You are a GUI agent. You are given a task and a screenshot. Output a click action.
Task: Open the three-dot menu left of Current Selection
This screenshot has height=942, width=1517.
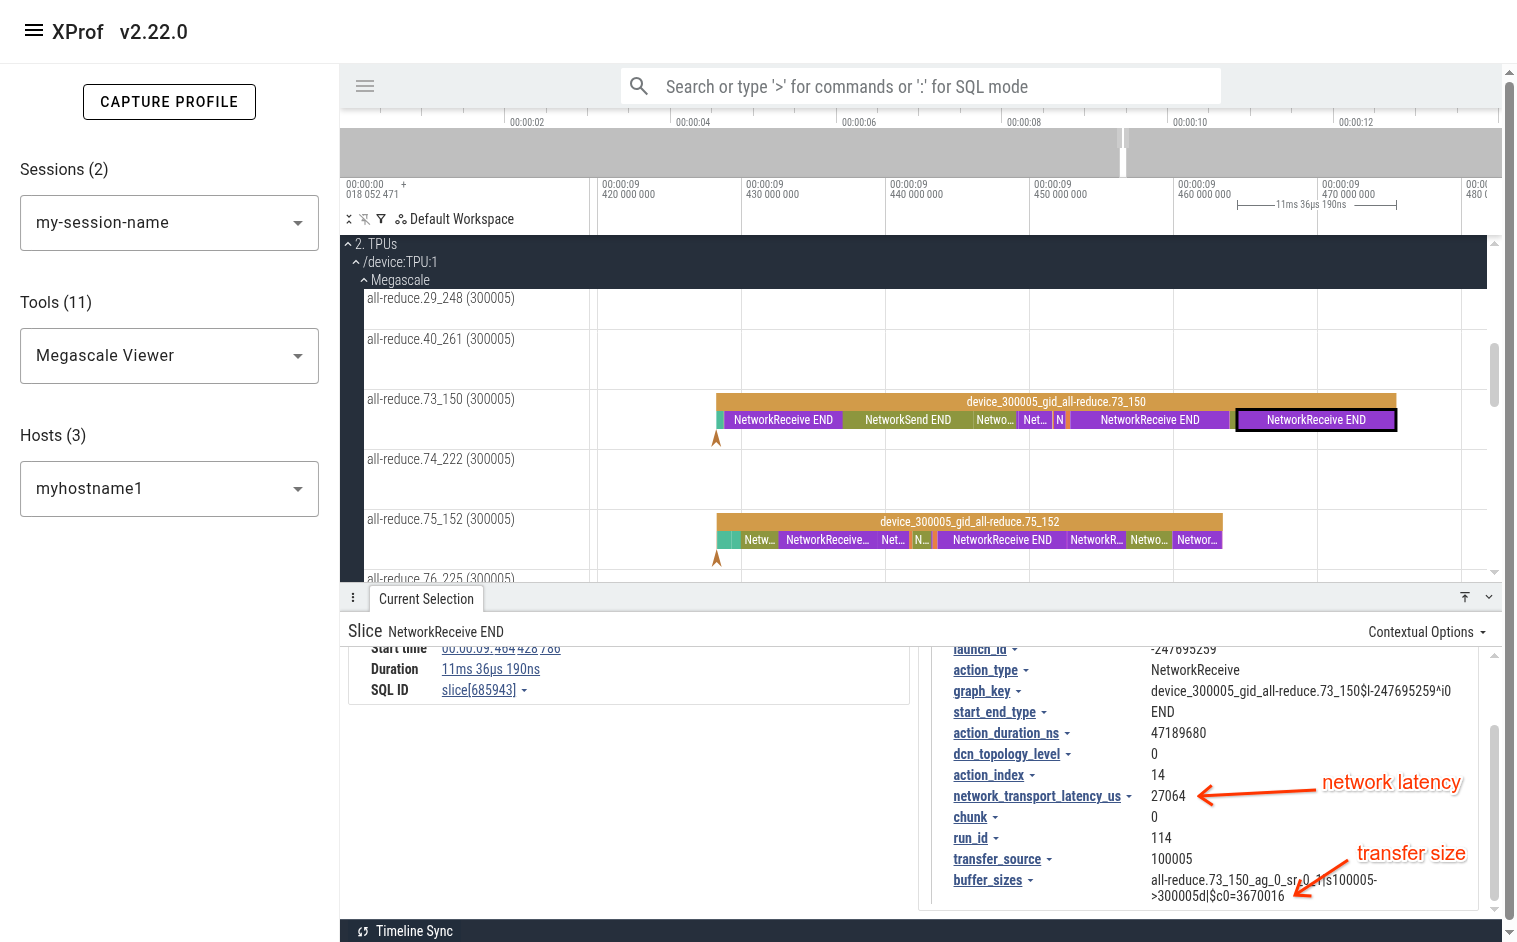pyautogui.click(x=353, y=597)
